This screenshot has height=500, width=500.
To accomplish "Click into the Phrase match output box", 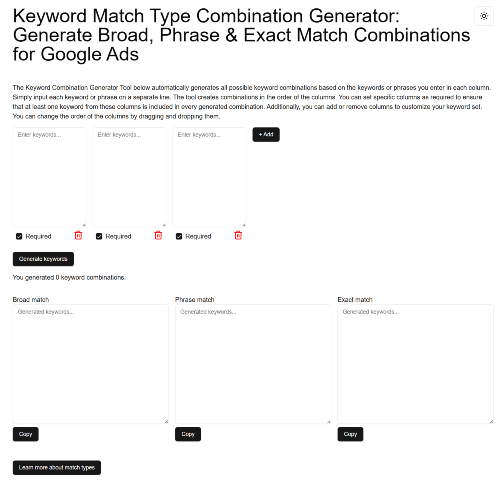I will tap(253, 364).
